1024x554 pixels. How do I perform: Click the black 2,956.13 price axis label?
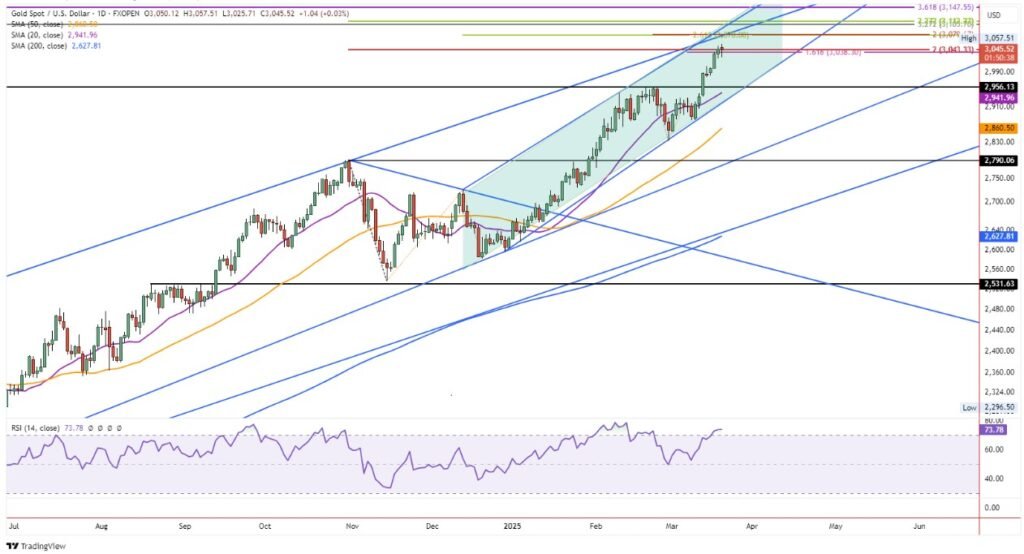(999, 87)
